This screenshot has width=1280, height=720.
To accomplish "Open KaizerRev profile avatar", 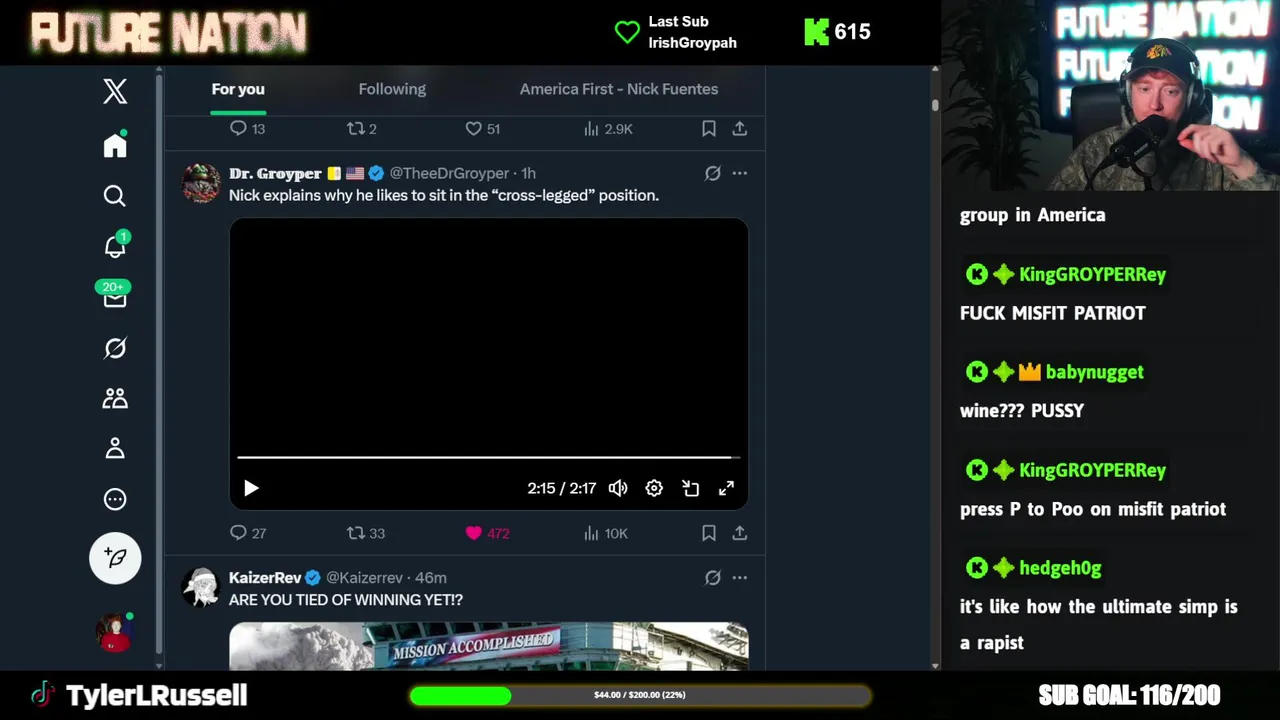I will pyautogui.click(x=201, y=587).
